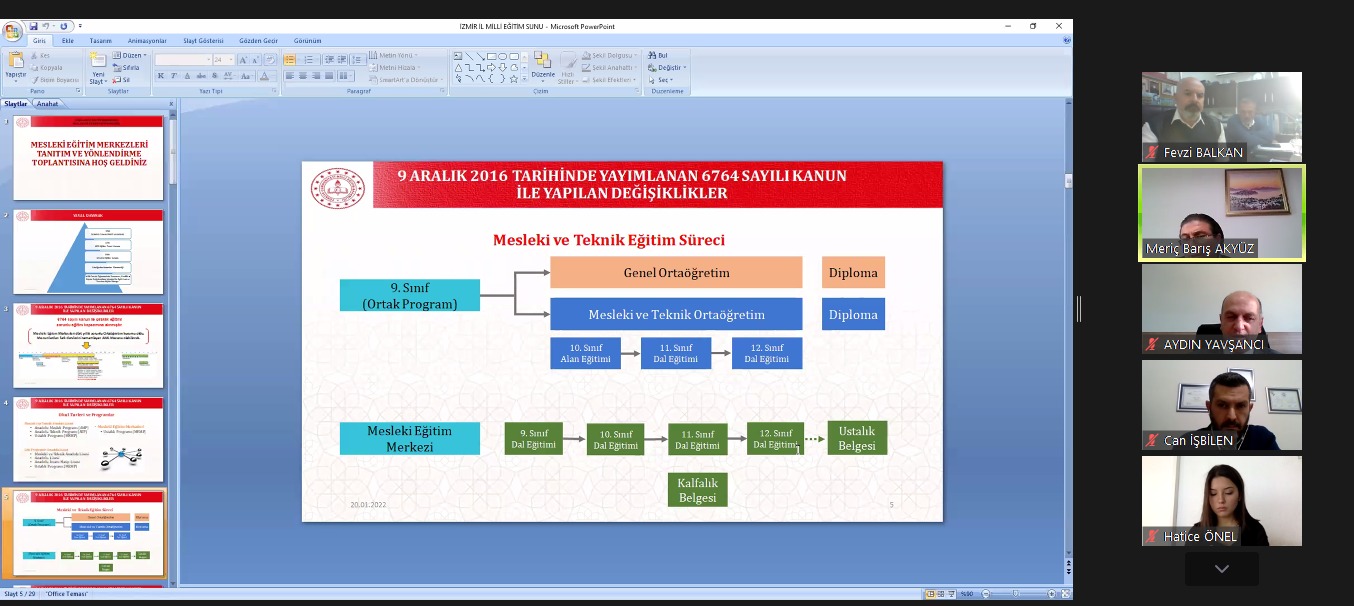This screenshot has width=1354, height=606.
Task: Switch to the Anahat outline tab
Action: [x=48, y=104]
